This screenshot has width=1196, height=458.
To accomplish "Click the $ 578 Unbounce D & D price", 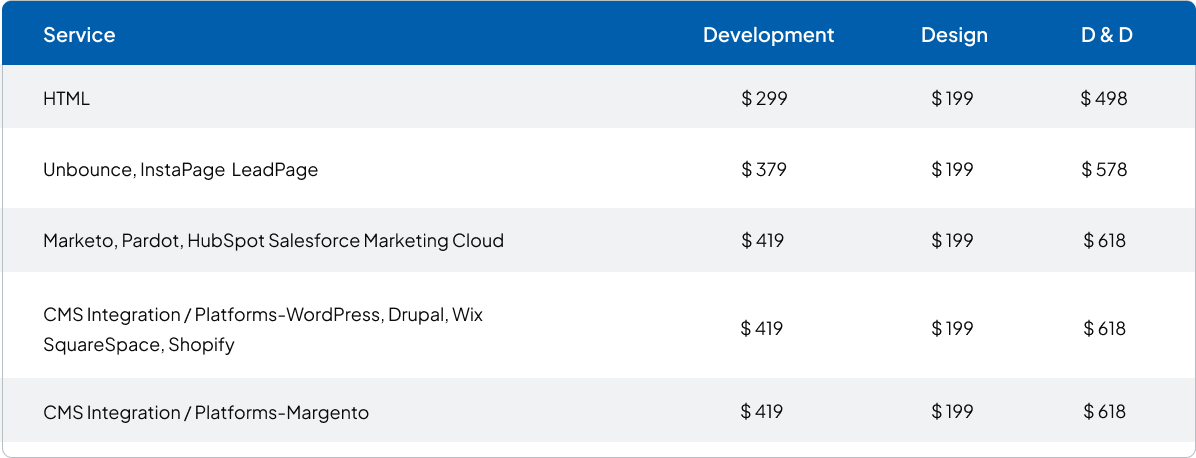I will click(x=1104, y=170).
